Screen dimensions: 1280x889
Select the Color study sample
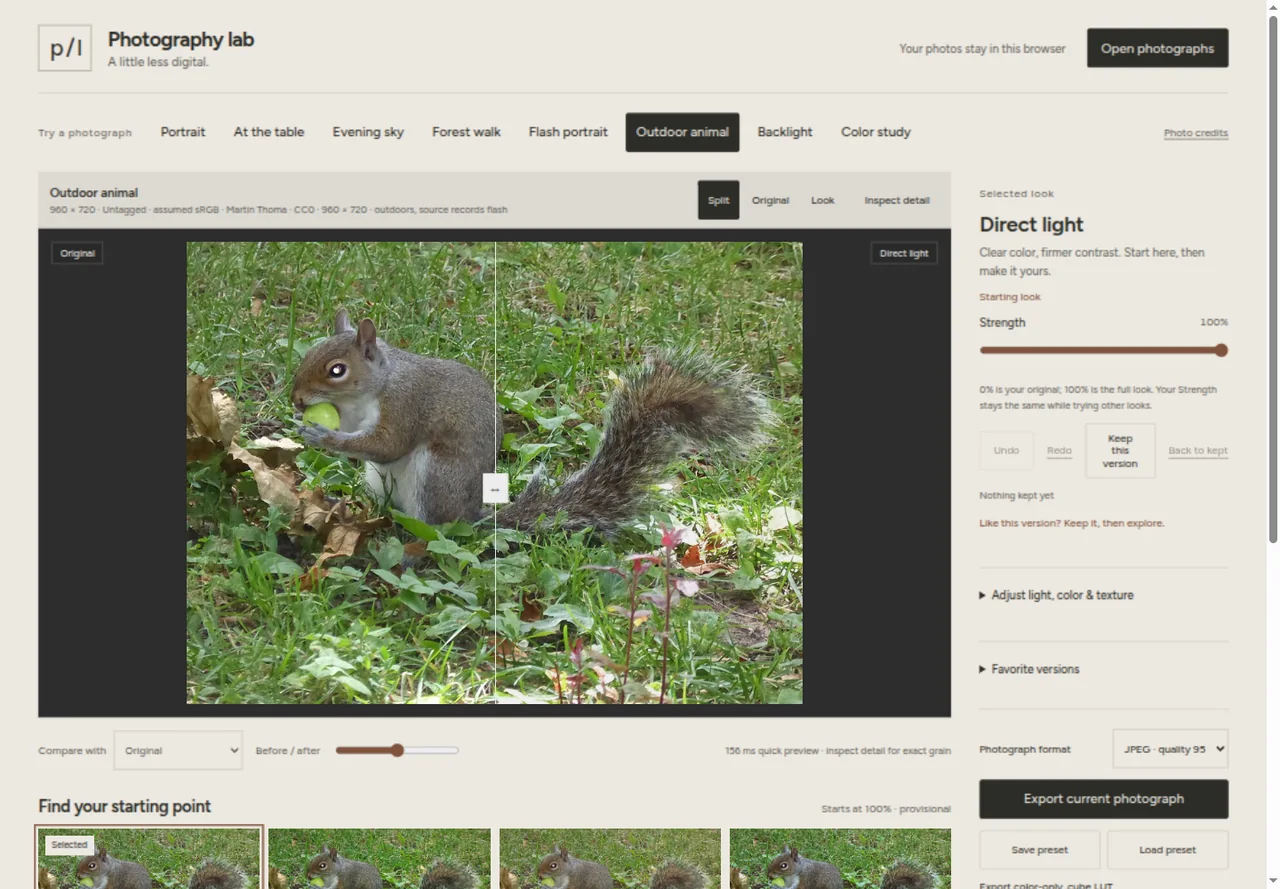[876, 132]
